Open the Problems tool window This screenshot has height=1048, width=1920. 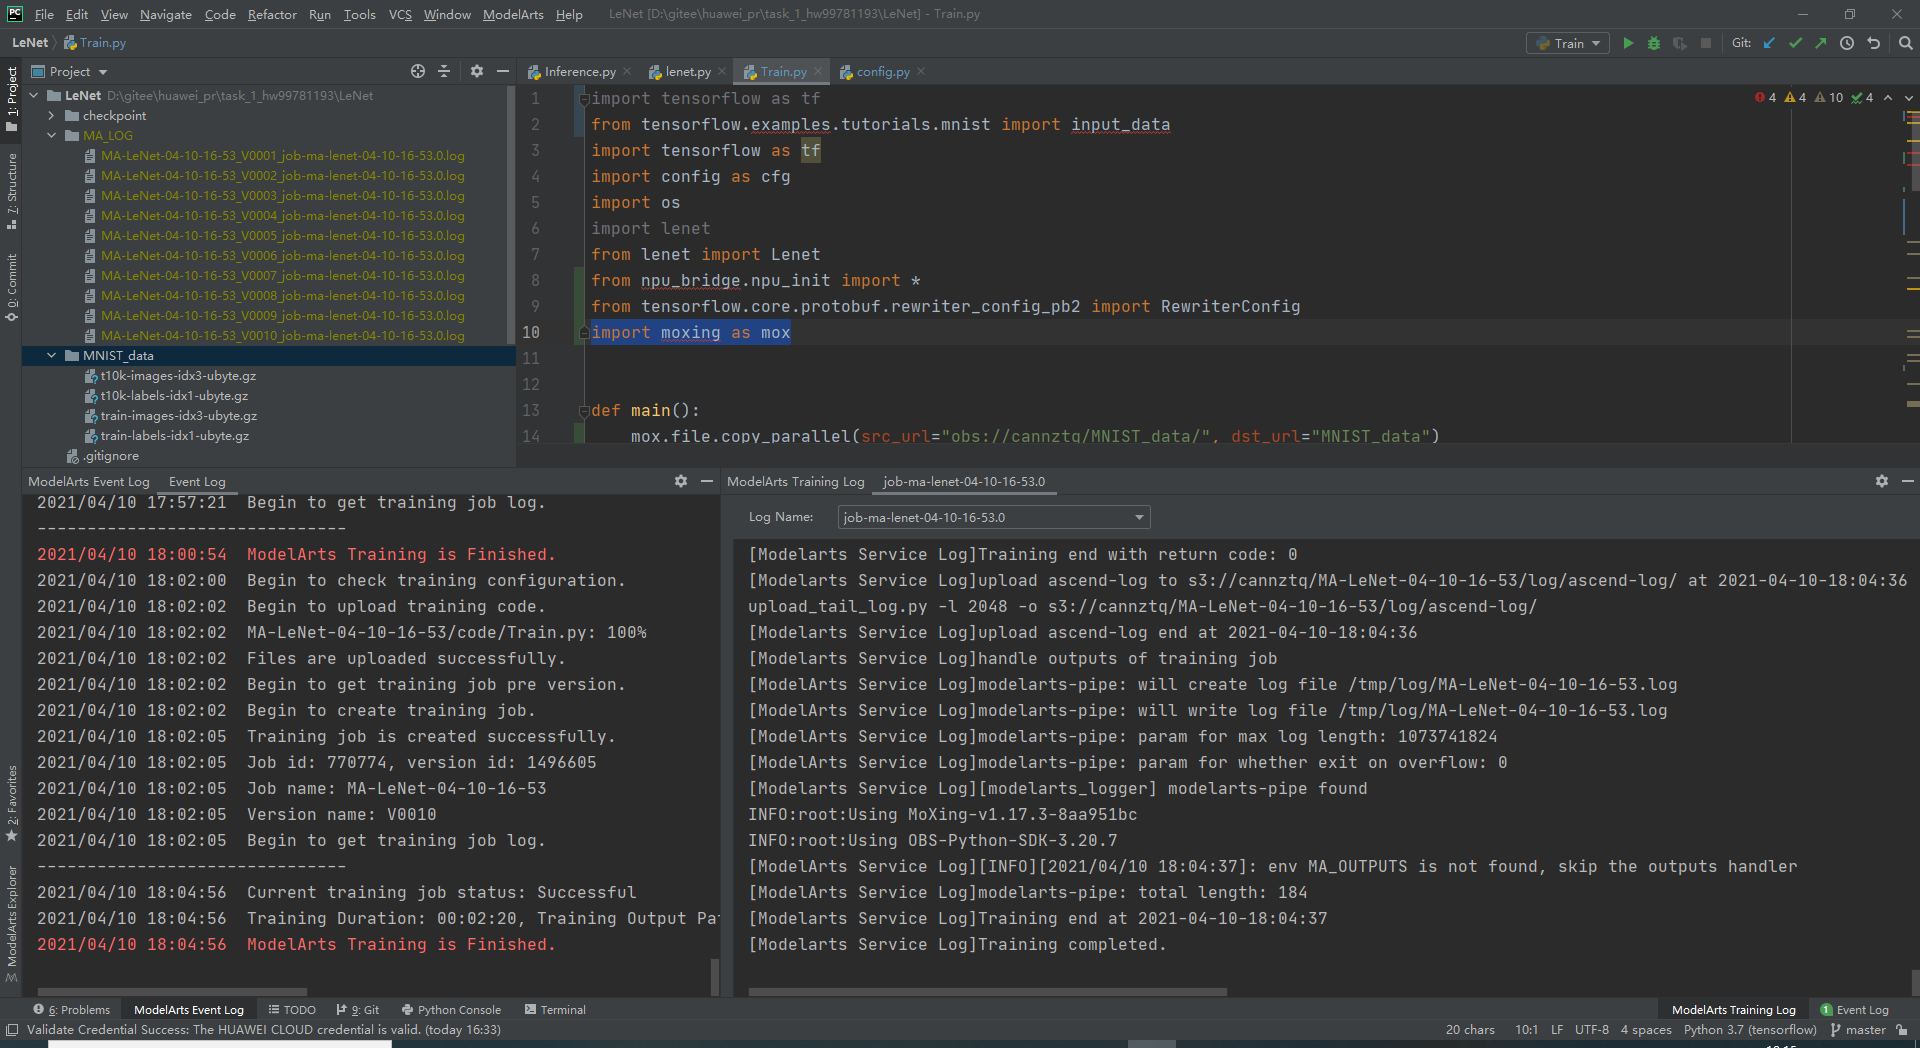click(x=71, y=1009)
